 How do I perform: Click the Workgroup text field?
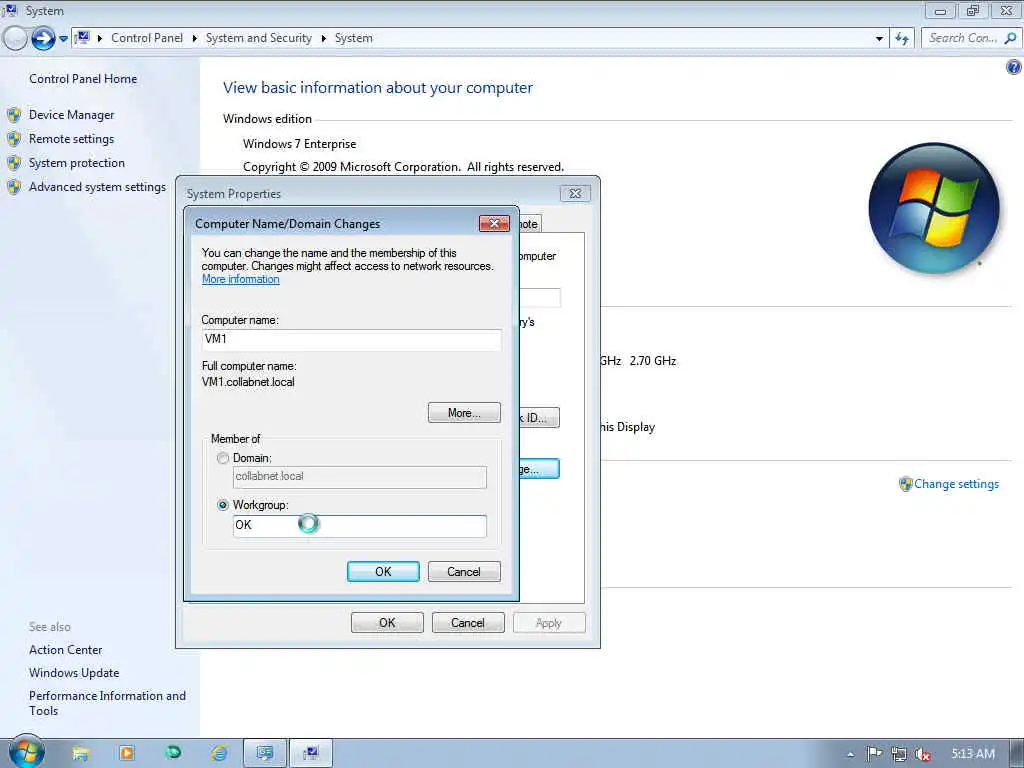(x=359, y=526)
